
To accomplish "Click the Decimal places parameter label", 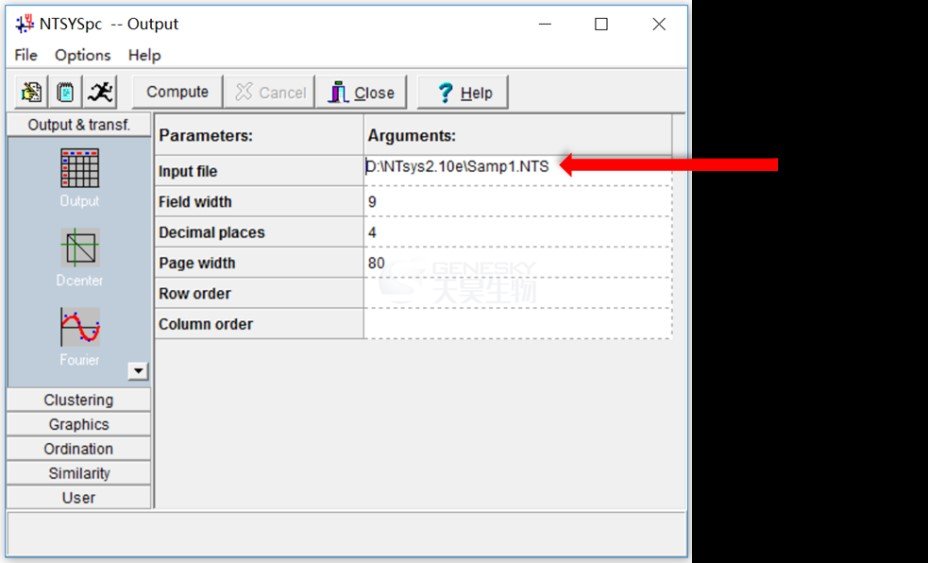I will tap(211, 233).
